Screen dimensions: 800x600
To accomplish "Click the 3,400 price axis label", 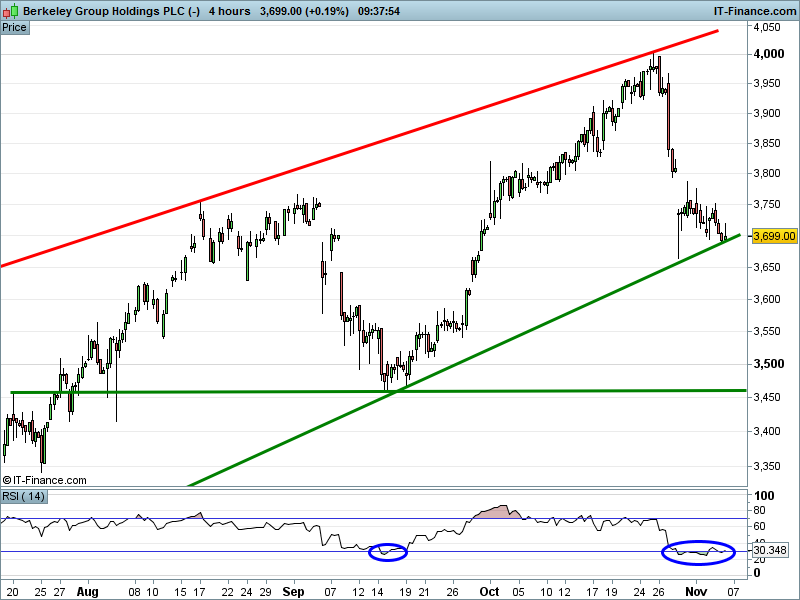I will pos(767,431).
